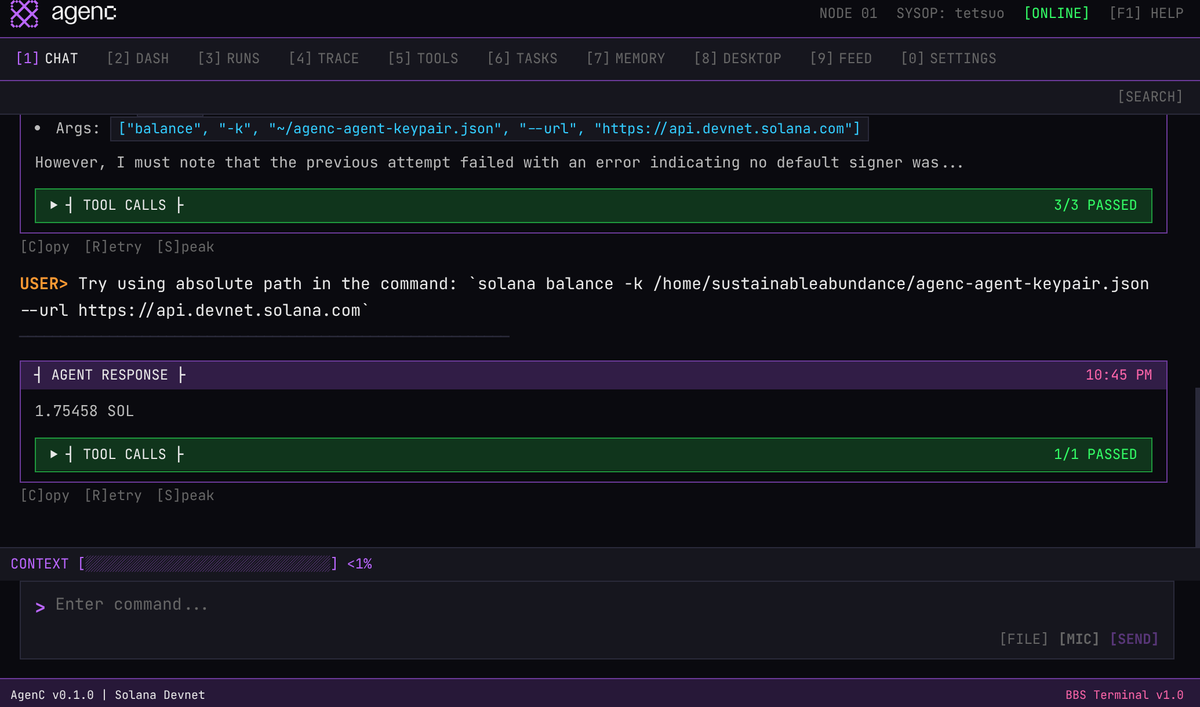
Task: Expand TOOL CALLS marked 1/1 PASSED
Action: (593, 454)
